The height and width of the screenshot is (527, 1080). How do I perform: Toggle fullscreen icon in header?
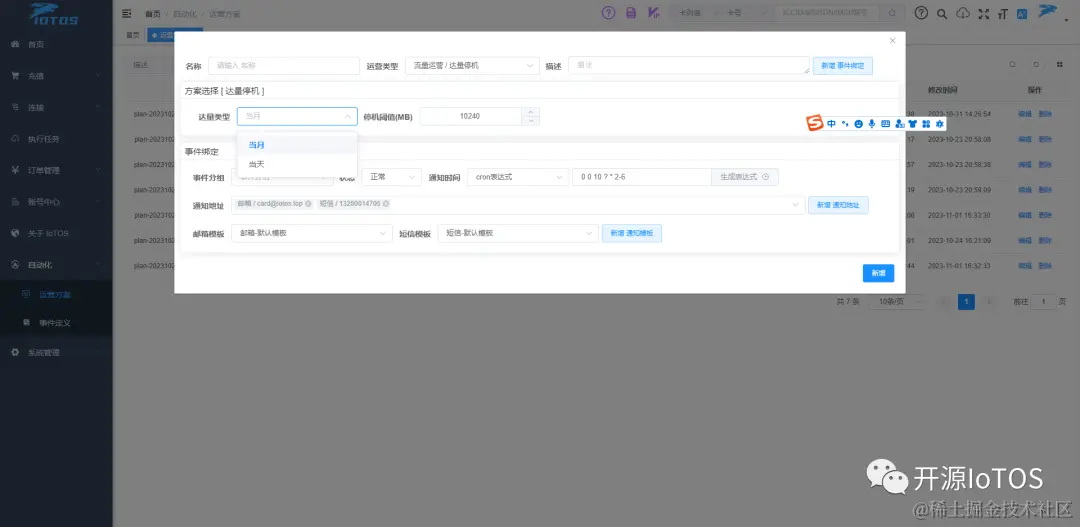pyautogui.click(x=984, y=13)
